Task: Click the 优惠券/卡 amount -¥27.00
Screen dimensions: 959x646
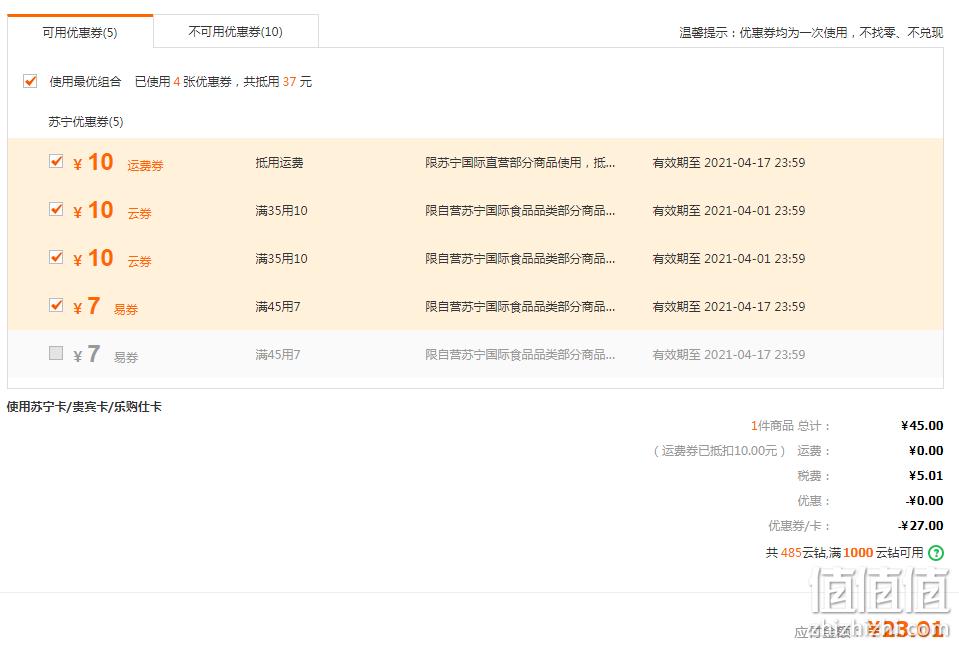Action: pos(920,525)
